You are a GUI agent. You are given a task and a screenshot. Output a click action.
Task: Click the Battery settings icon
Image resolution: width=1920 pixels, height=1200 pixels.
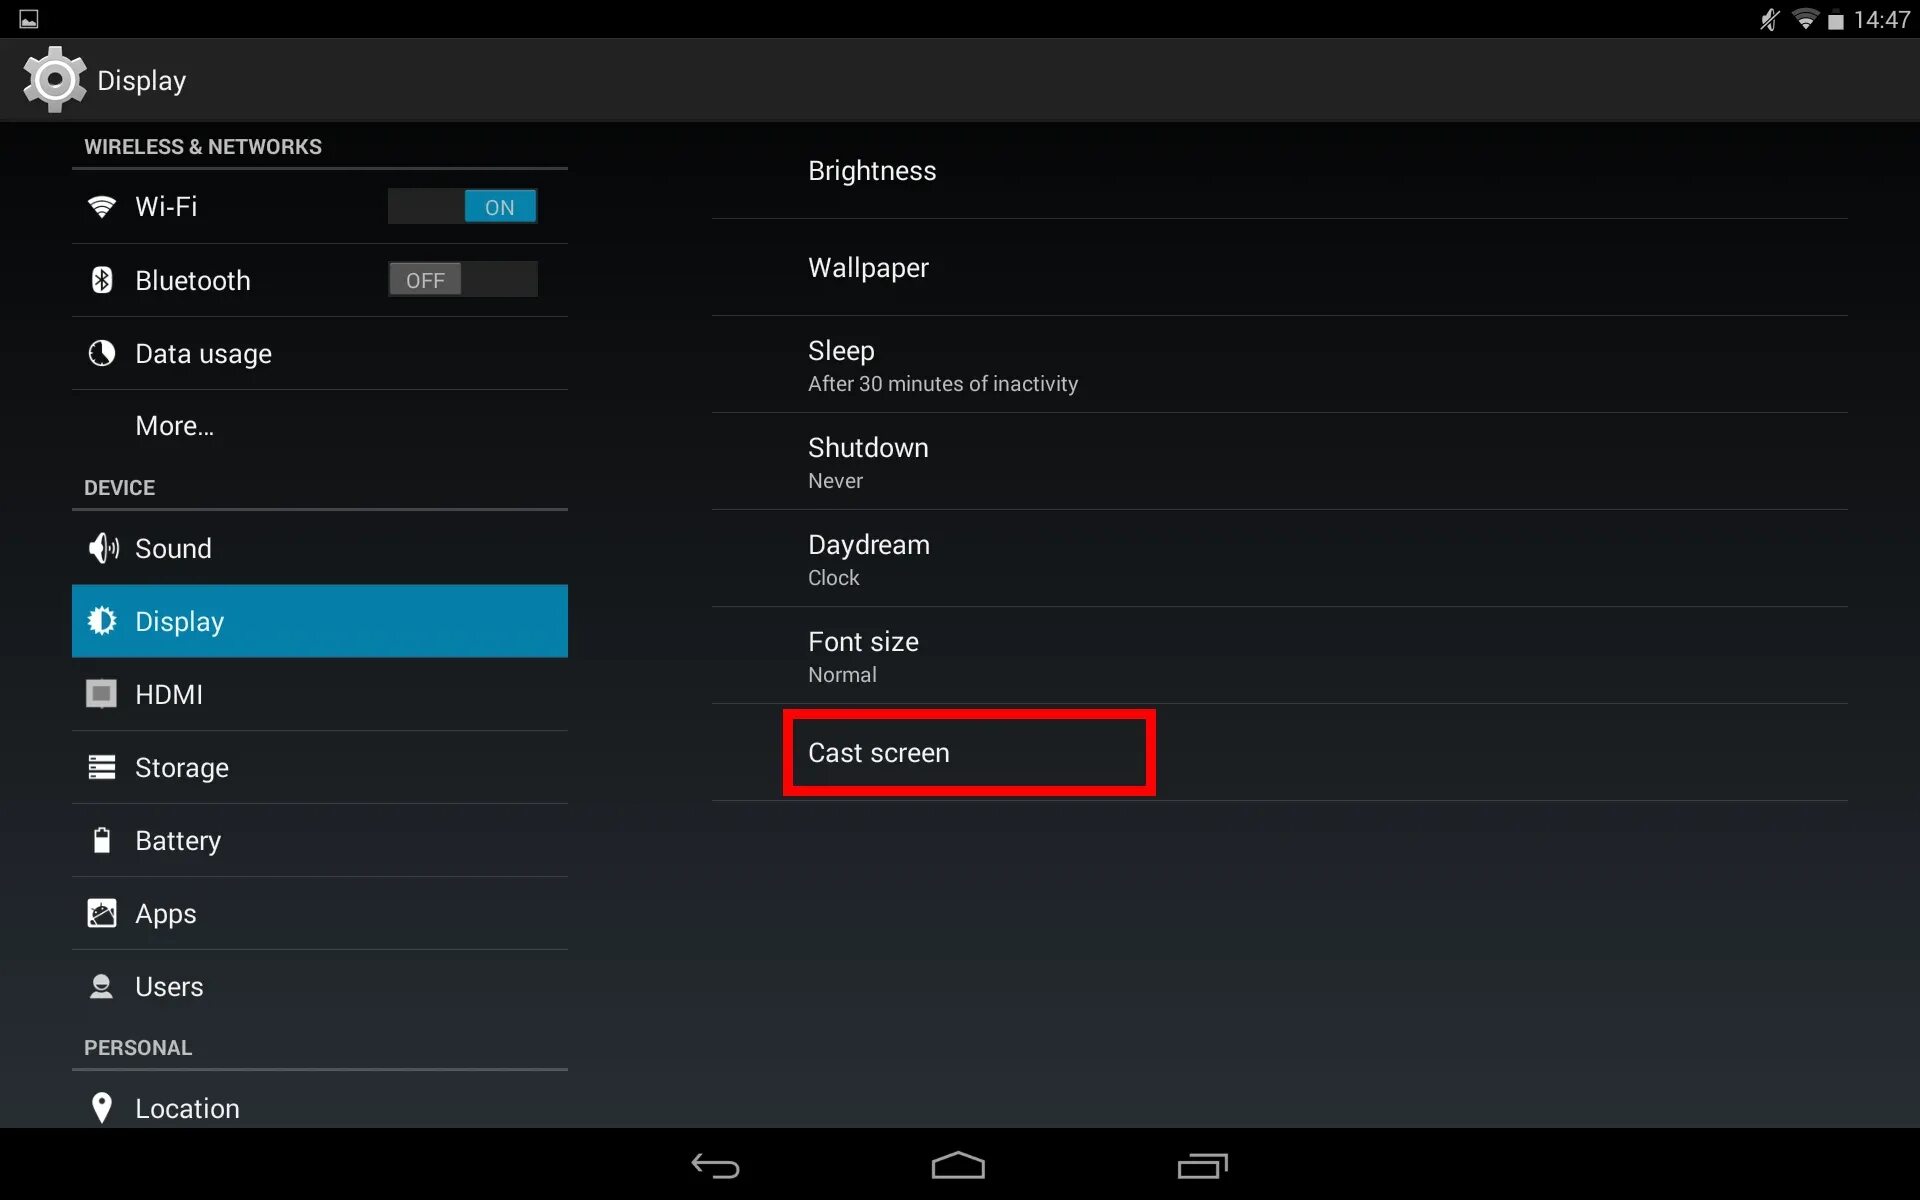point(104,839)
